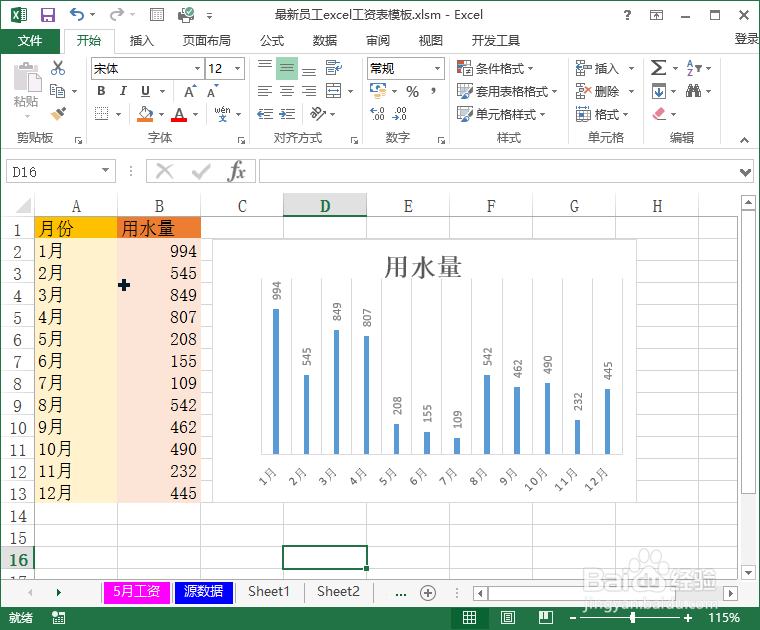Save the workbook with the floppy icon
The width and height of the screenshot is (760, 630).
point(48,15)
